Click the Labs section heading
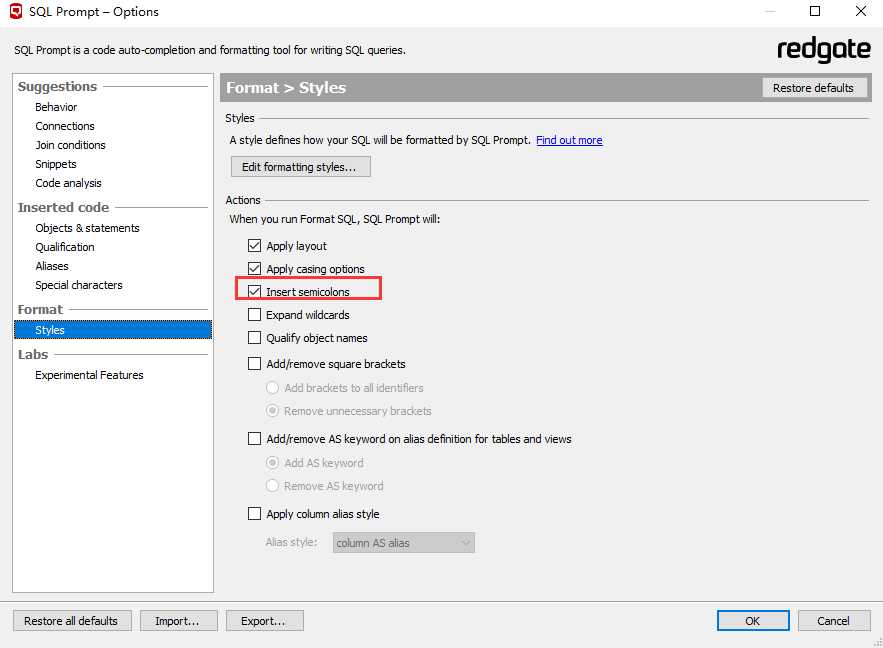The image size is (883, 648). tap(33, 354)
